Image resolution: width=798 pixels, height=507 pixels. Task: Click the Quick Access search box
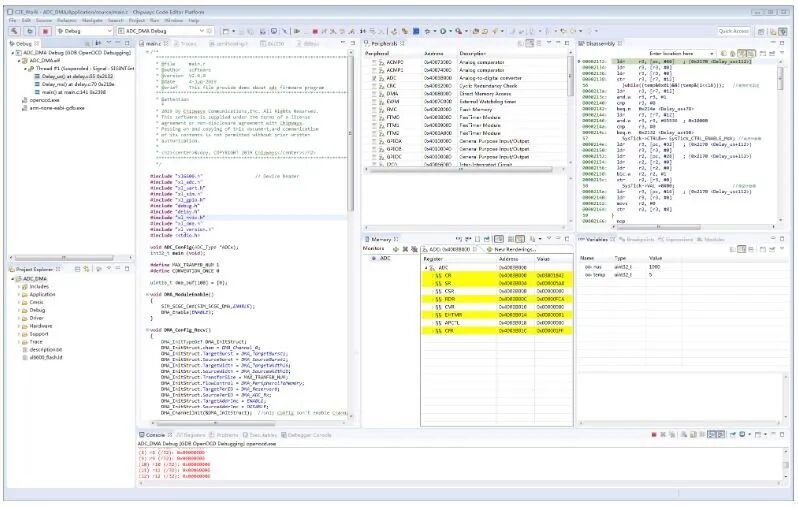point(733,31)
